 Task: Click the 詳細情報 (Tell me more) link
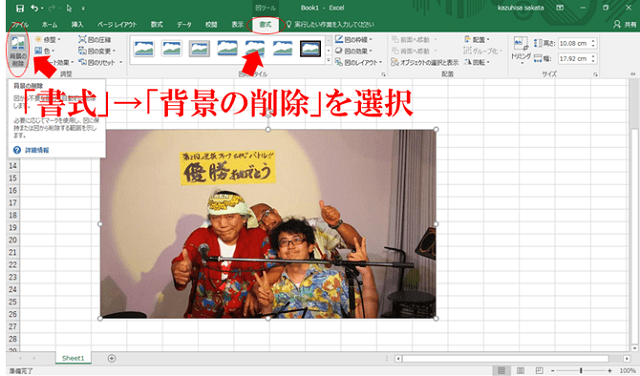tap(37, 150)
